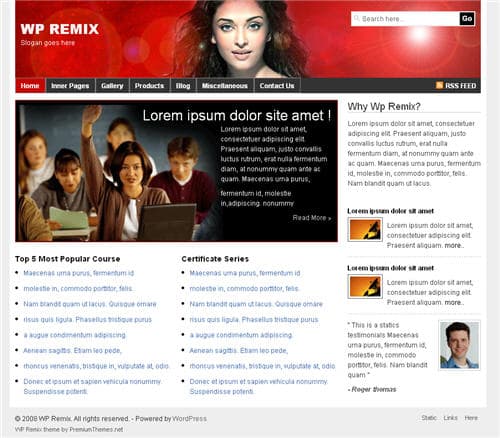Image resolution: width=500 pixels, height=438 pixels.
Task: Click the first 'Lorem ipsum dolor sit amet' sidebar heading
Action: (x=390, y=211)
